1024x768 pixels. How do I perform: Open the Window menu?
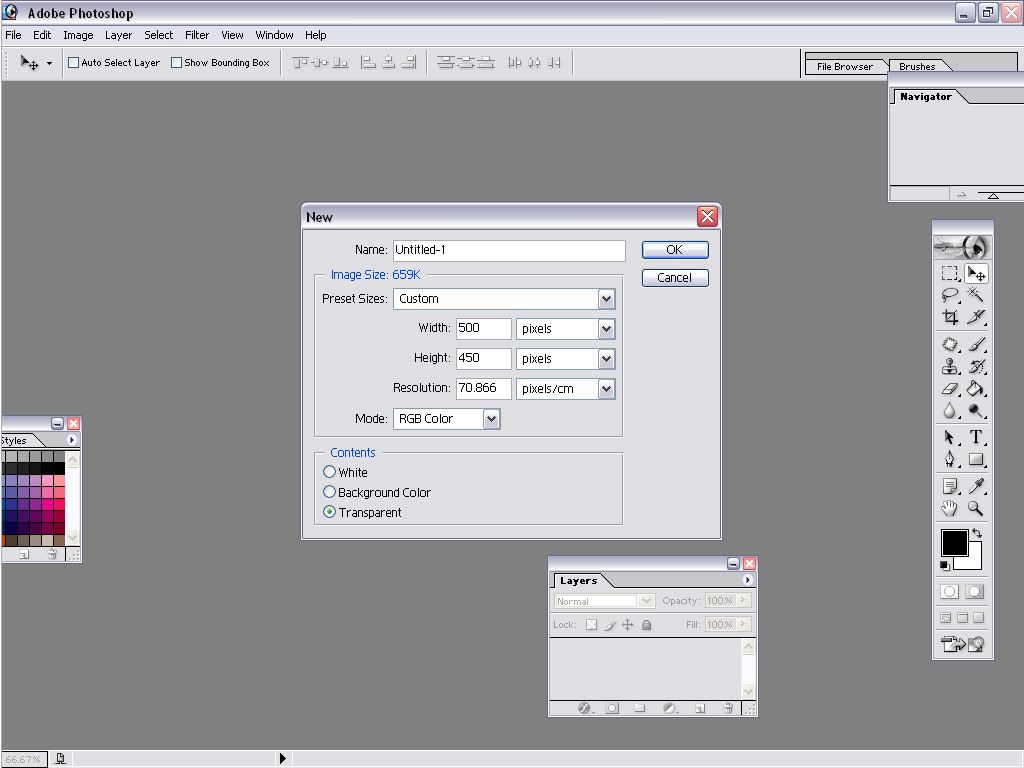274,35
